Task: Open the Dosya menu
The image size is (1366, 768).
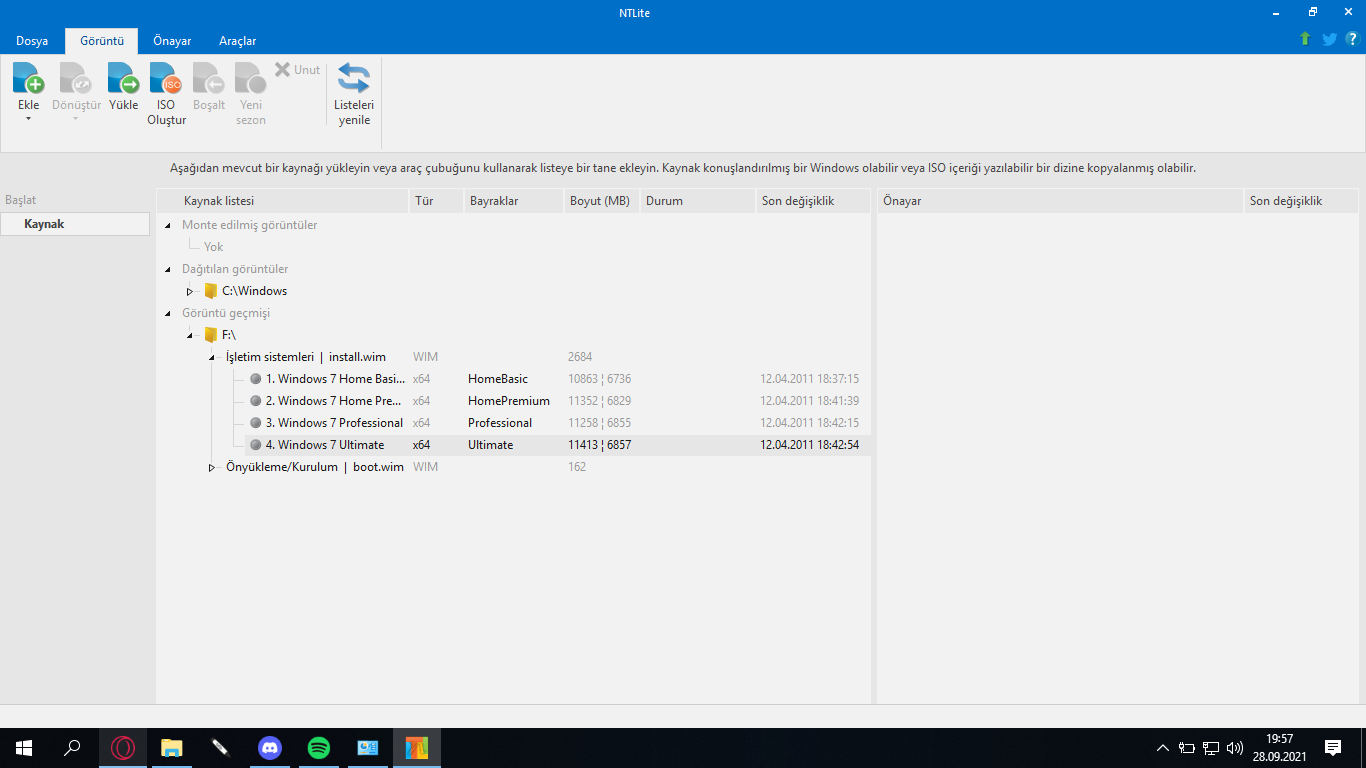Action: [32, 41]
